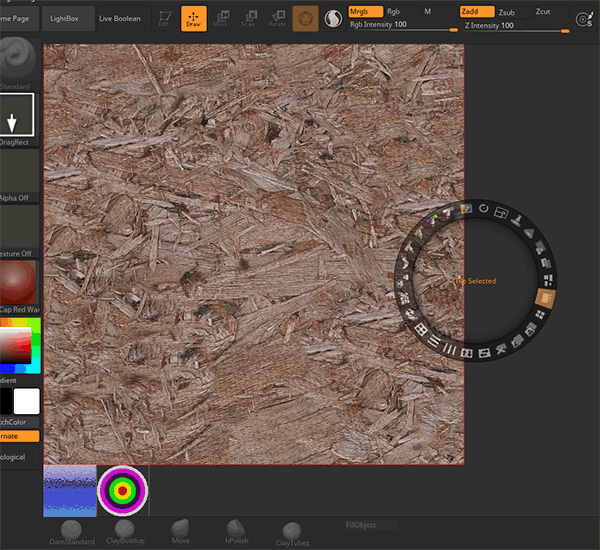Pick the DamStandard brush
Image resolution: width=600 pixels, height=550 pixels.
72,530
